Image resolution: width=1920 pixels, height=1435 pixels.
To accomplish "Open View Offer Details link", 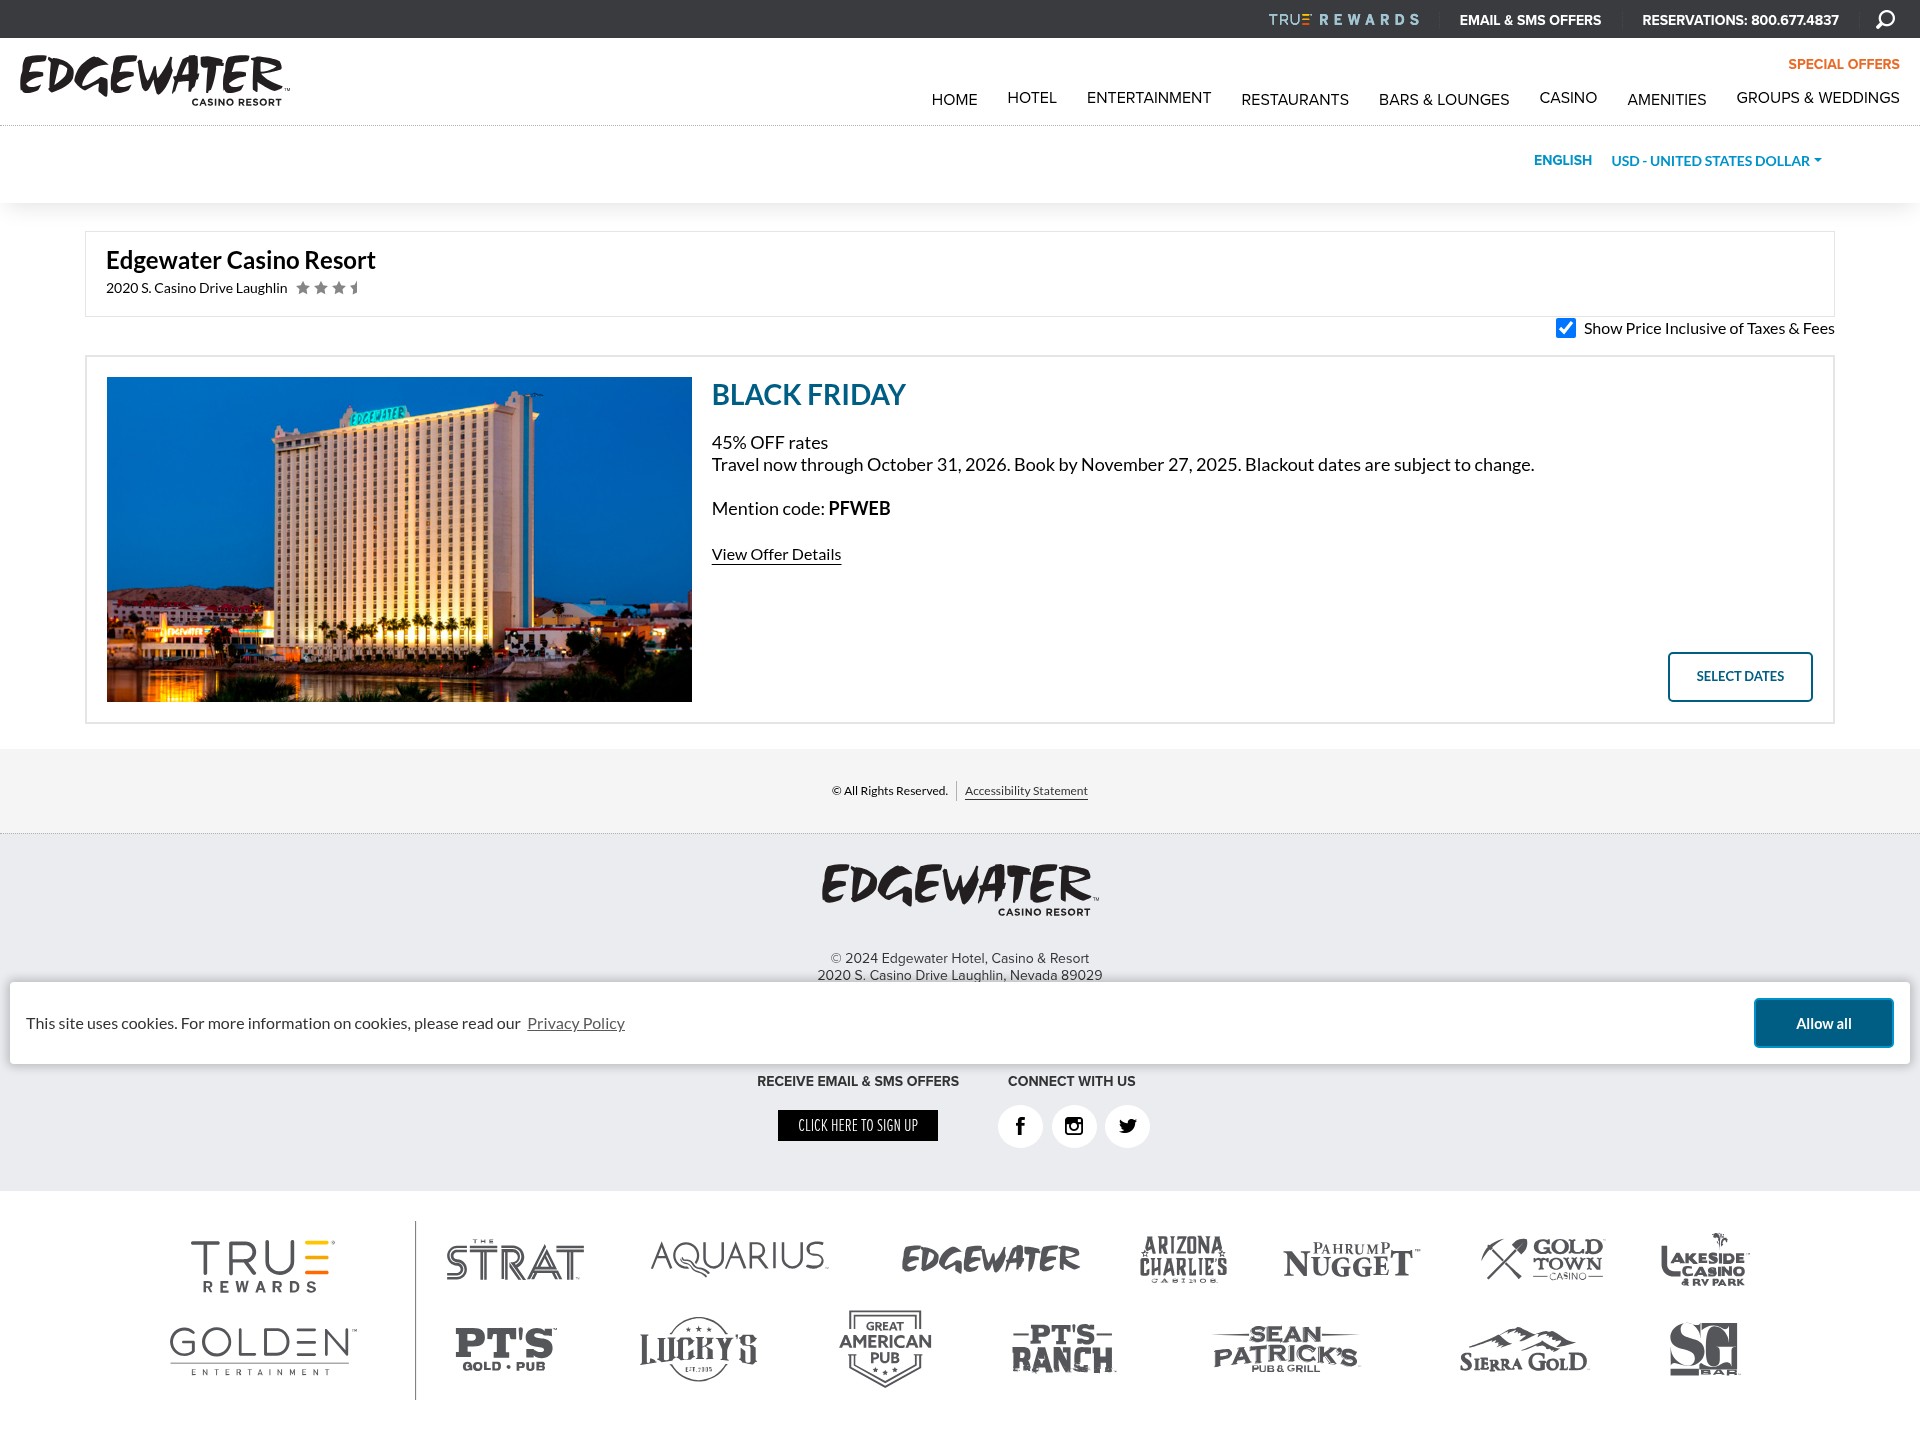I will coord(776,555).
